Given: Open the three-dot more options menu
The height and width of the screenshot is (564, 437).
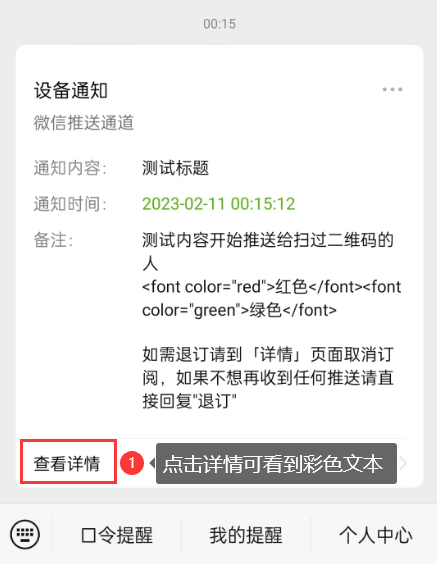Looking at the screenshot, I should (x=392, y=89).
